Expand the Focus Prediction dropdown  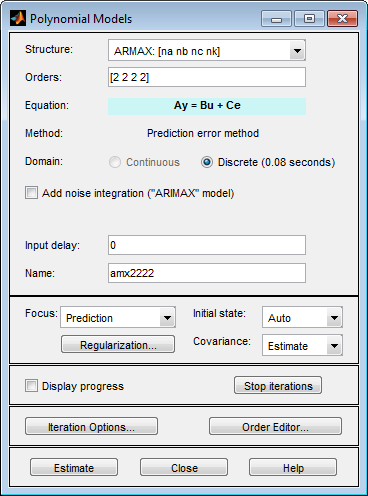[118, 317]
